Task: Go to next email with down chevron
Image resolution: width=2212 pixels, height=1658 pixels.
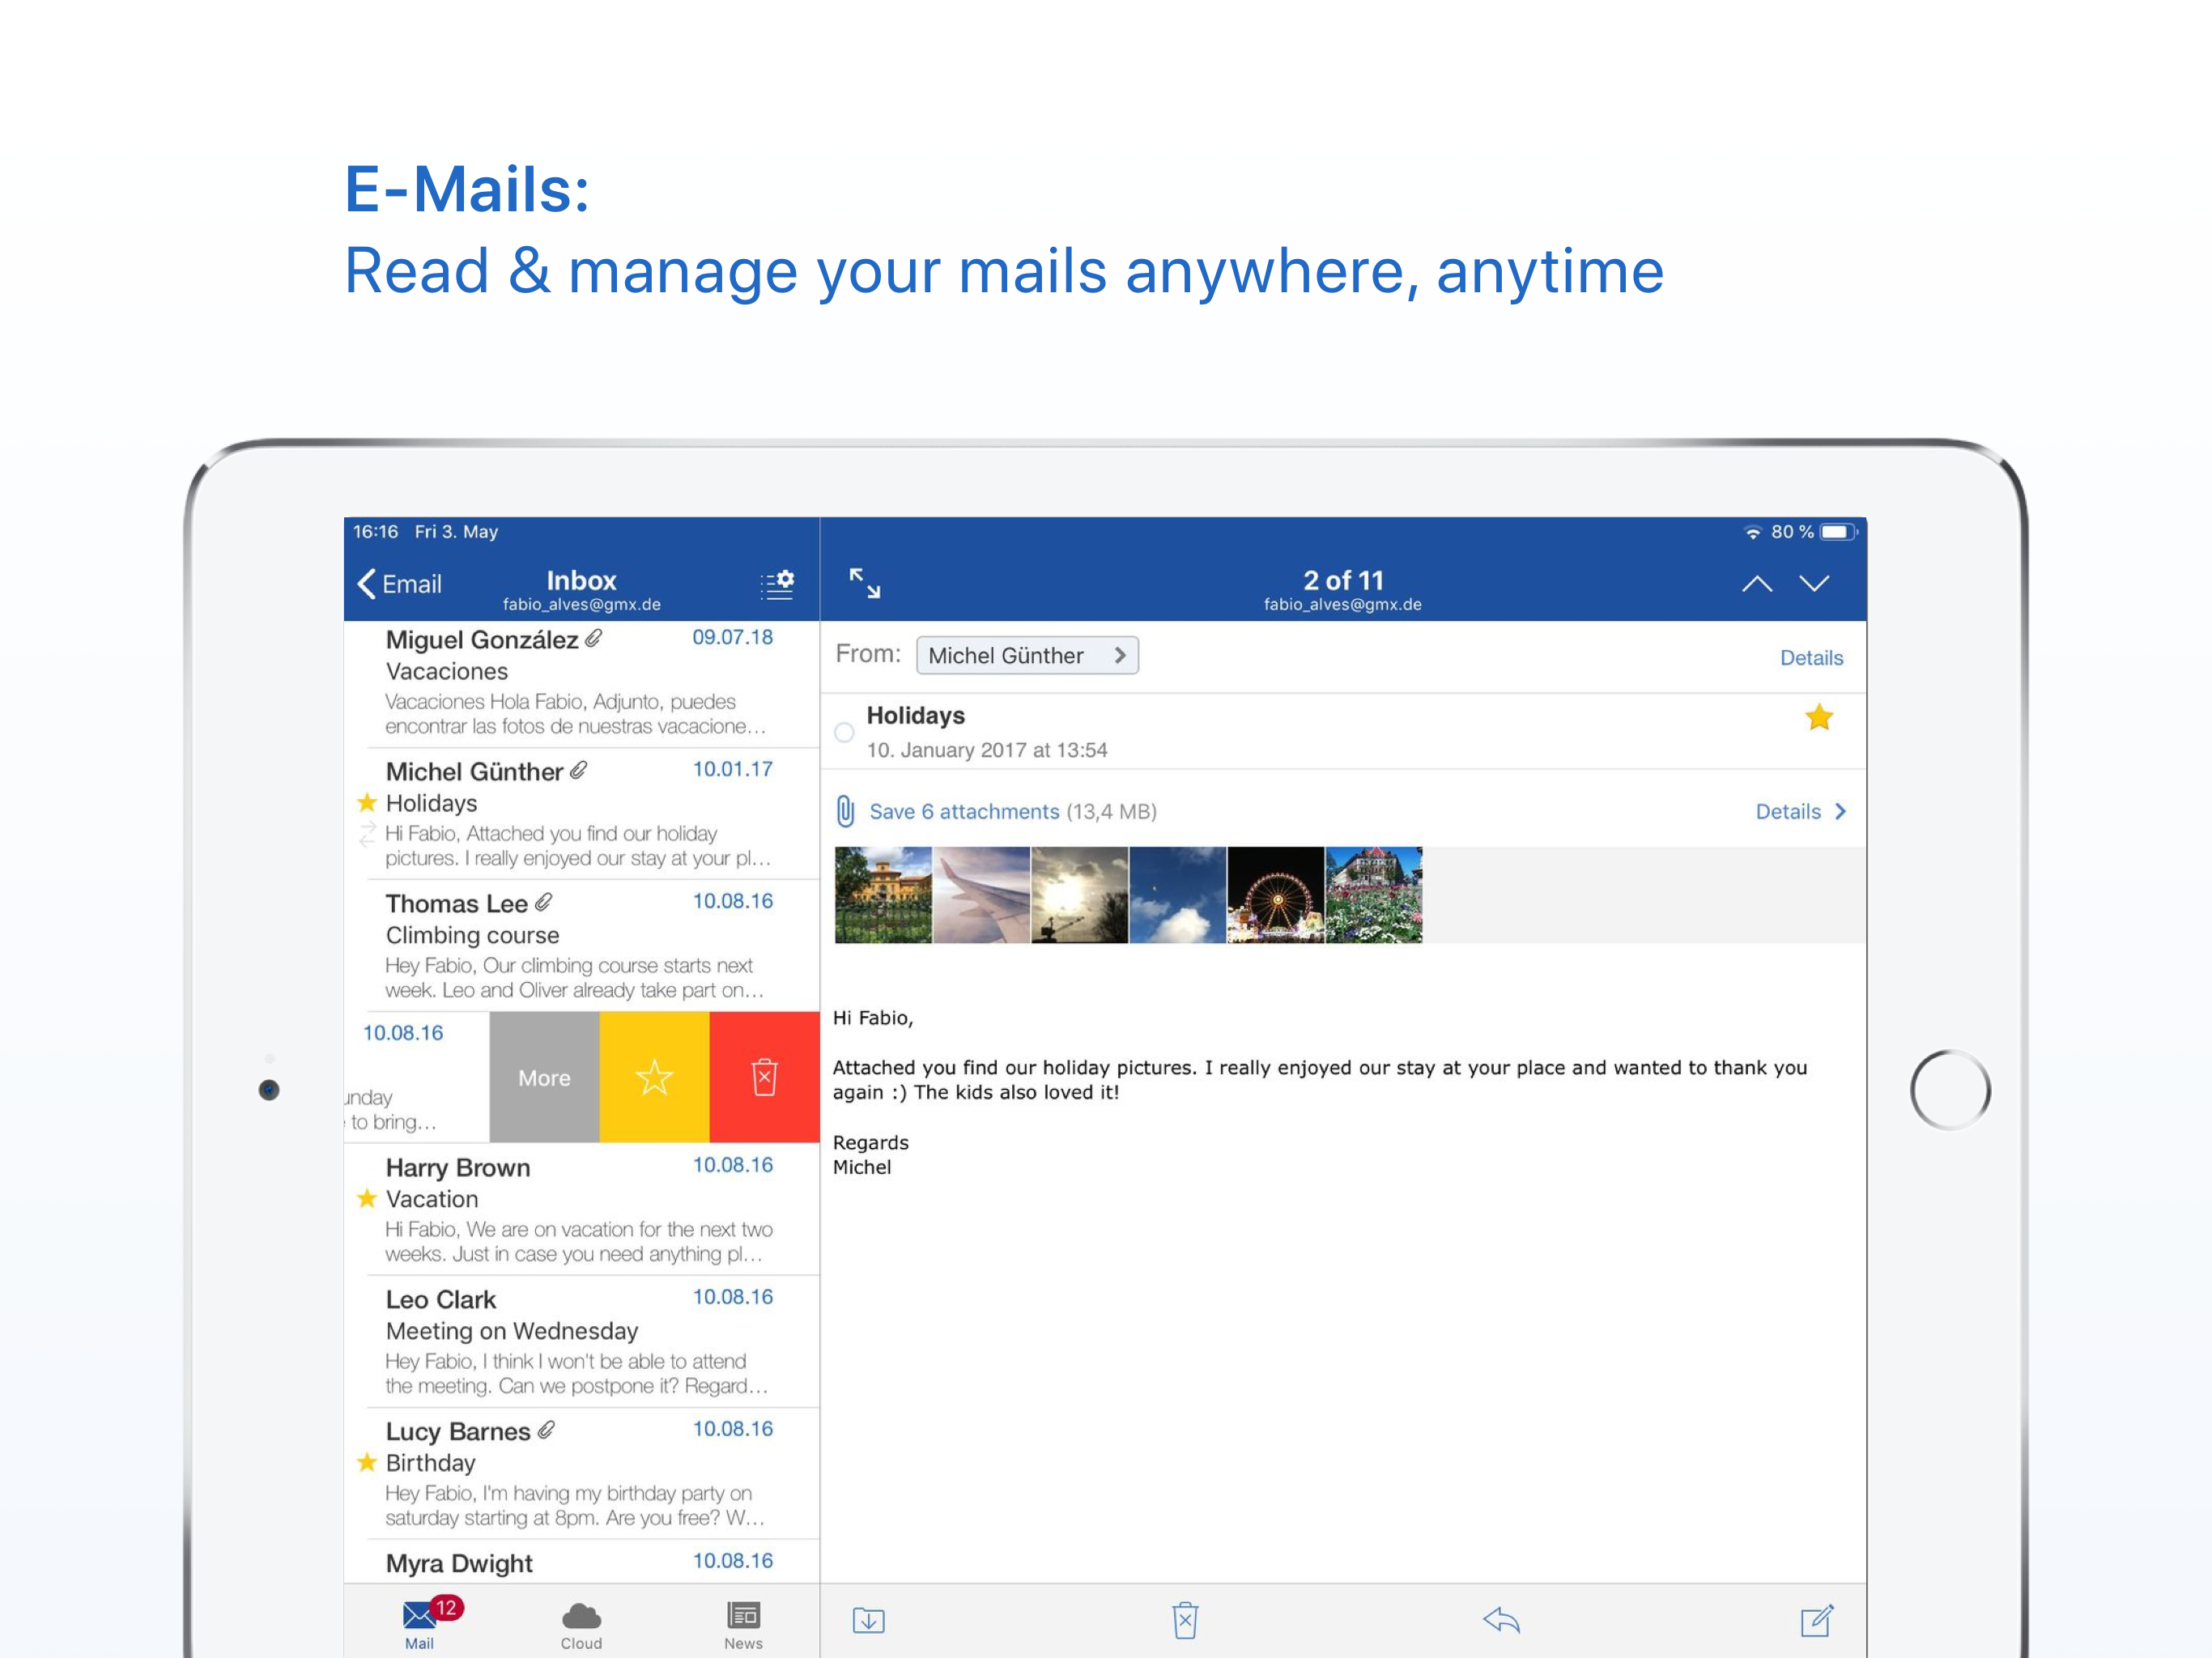Action: (1814, 584)
